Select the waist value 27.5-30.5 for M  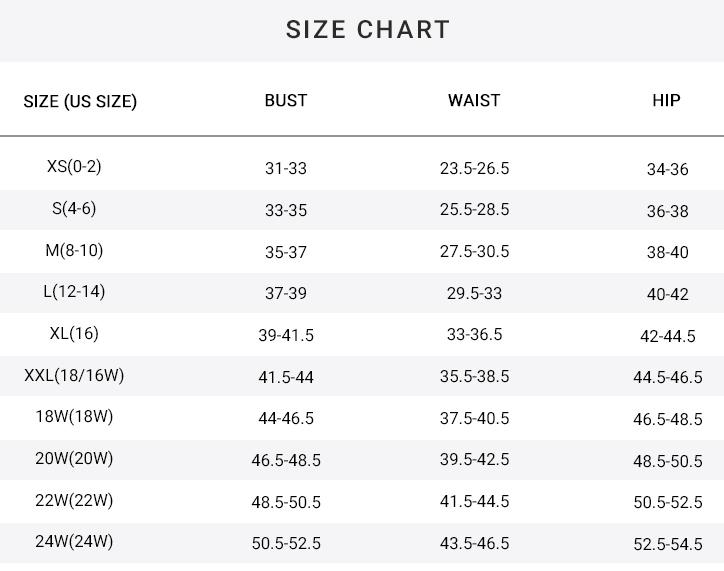tap(474, 251)
